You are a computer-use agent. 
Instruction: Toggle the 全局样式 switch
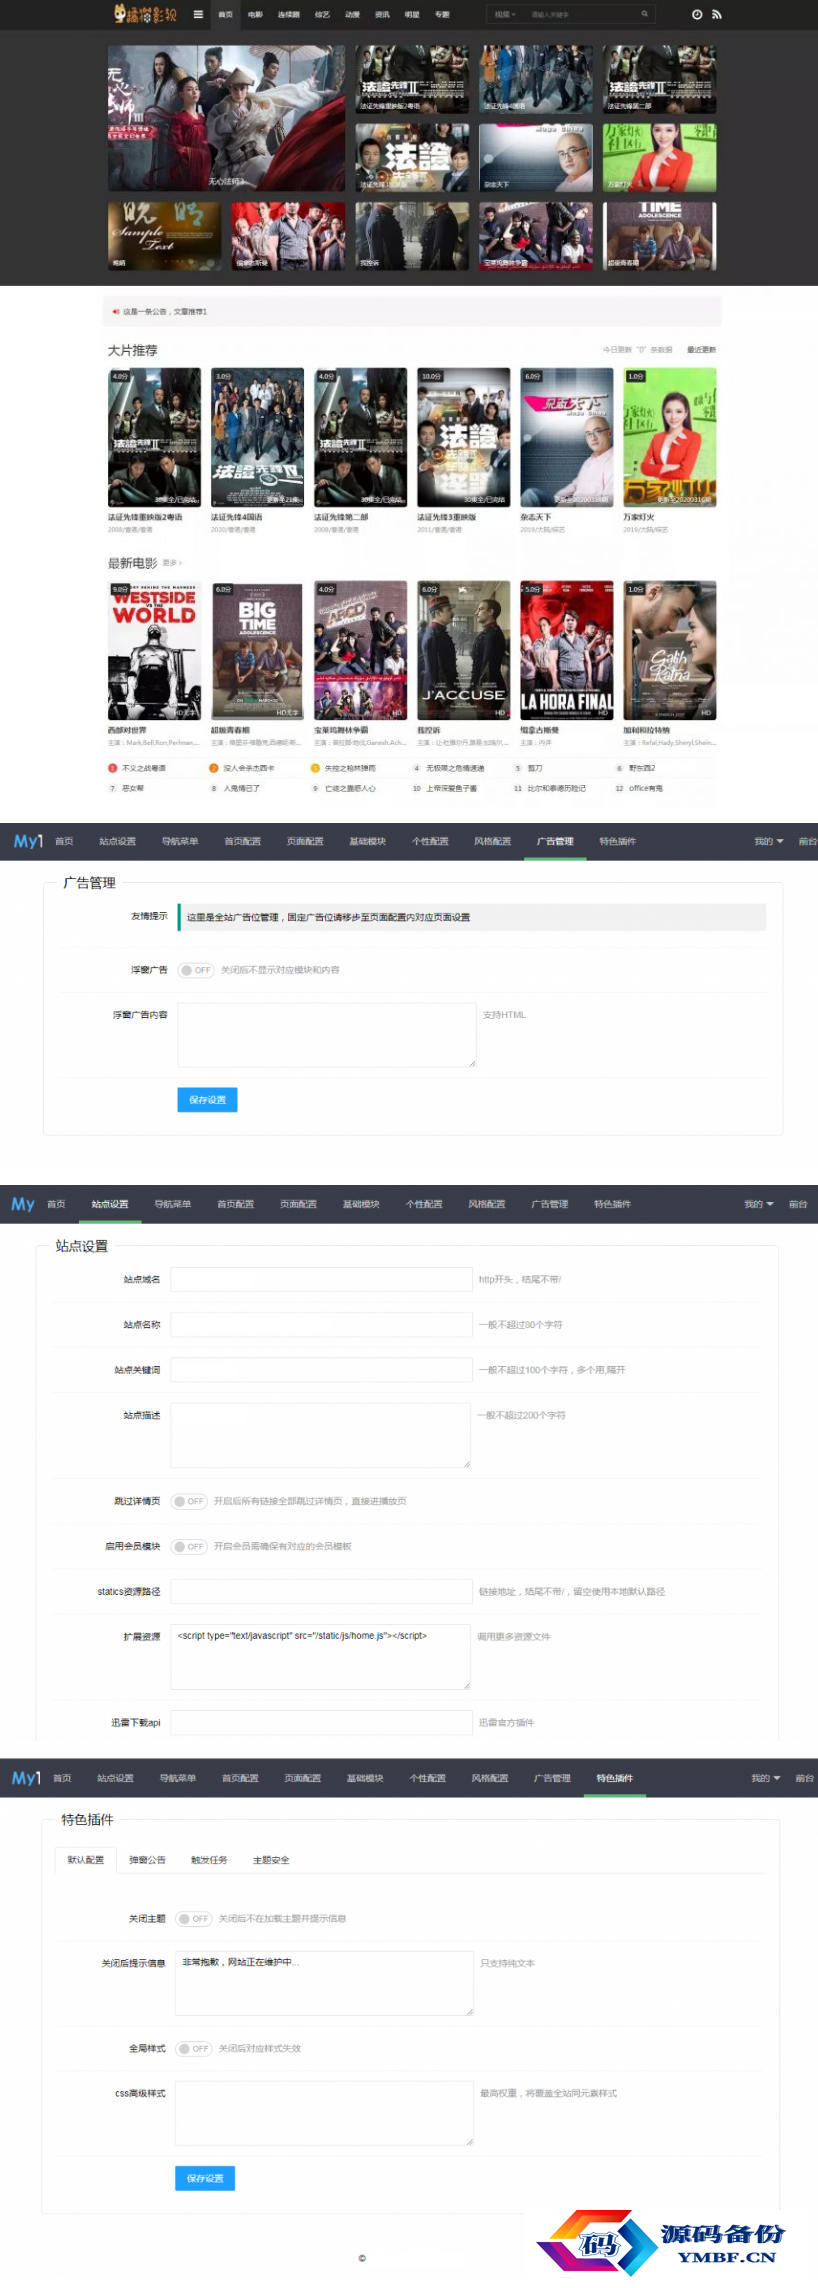[194, 2048]
